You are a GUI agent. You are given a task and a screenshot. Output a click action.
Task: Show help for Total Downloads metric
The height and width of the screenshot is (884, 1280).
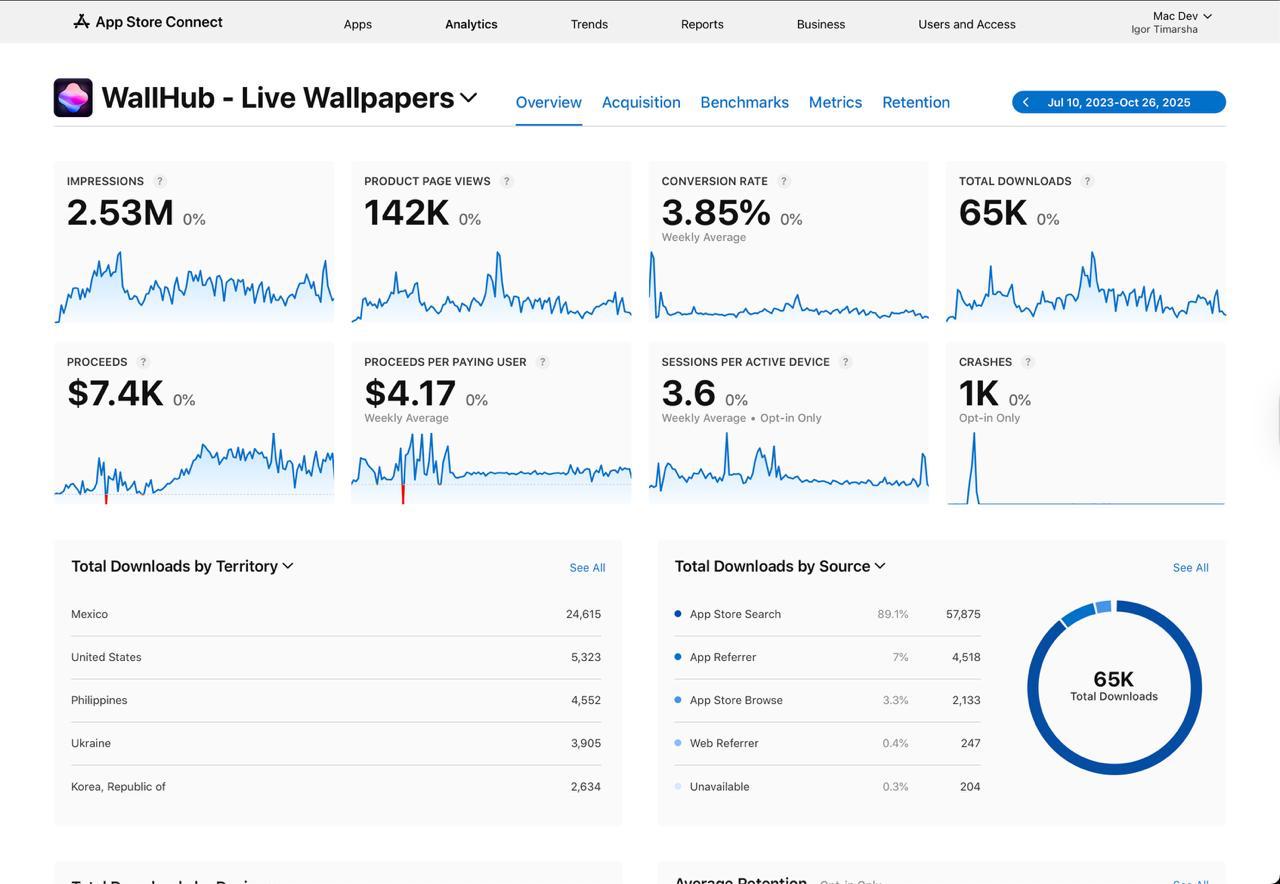1088,181
